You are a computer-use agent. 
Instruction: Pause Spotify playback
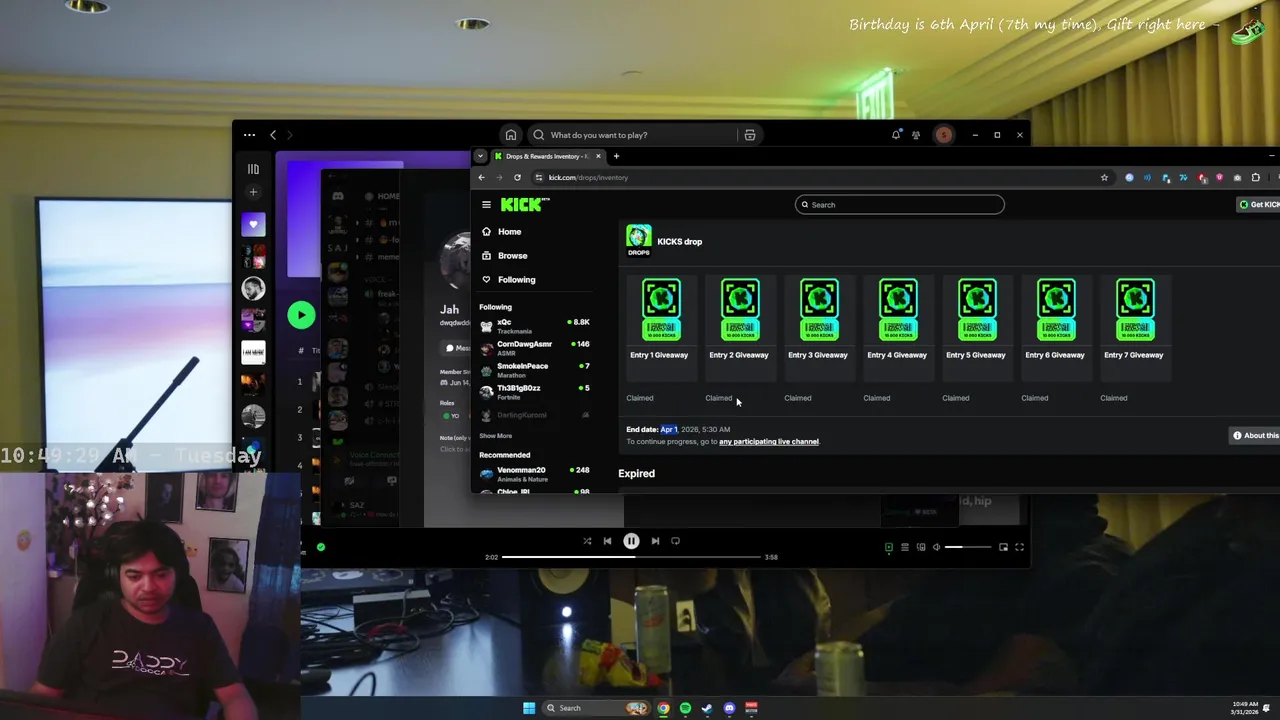(x=631, y=541)
